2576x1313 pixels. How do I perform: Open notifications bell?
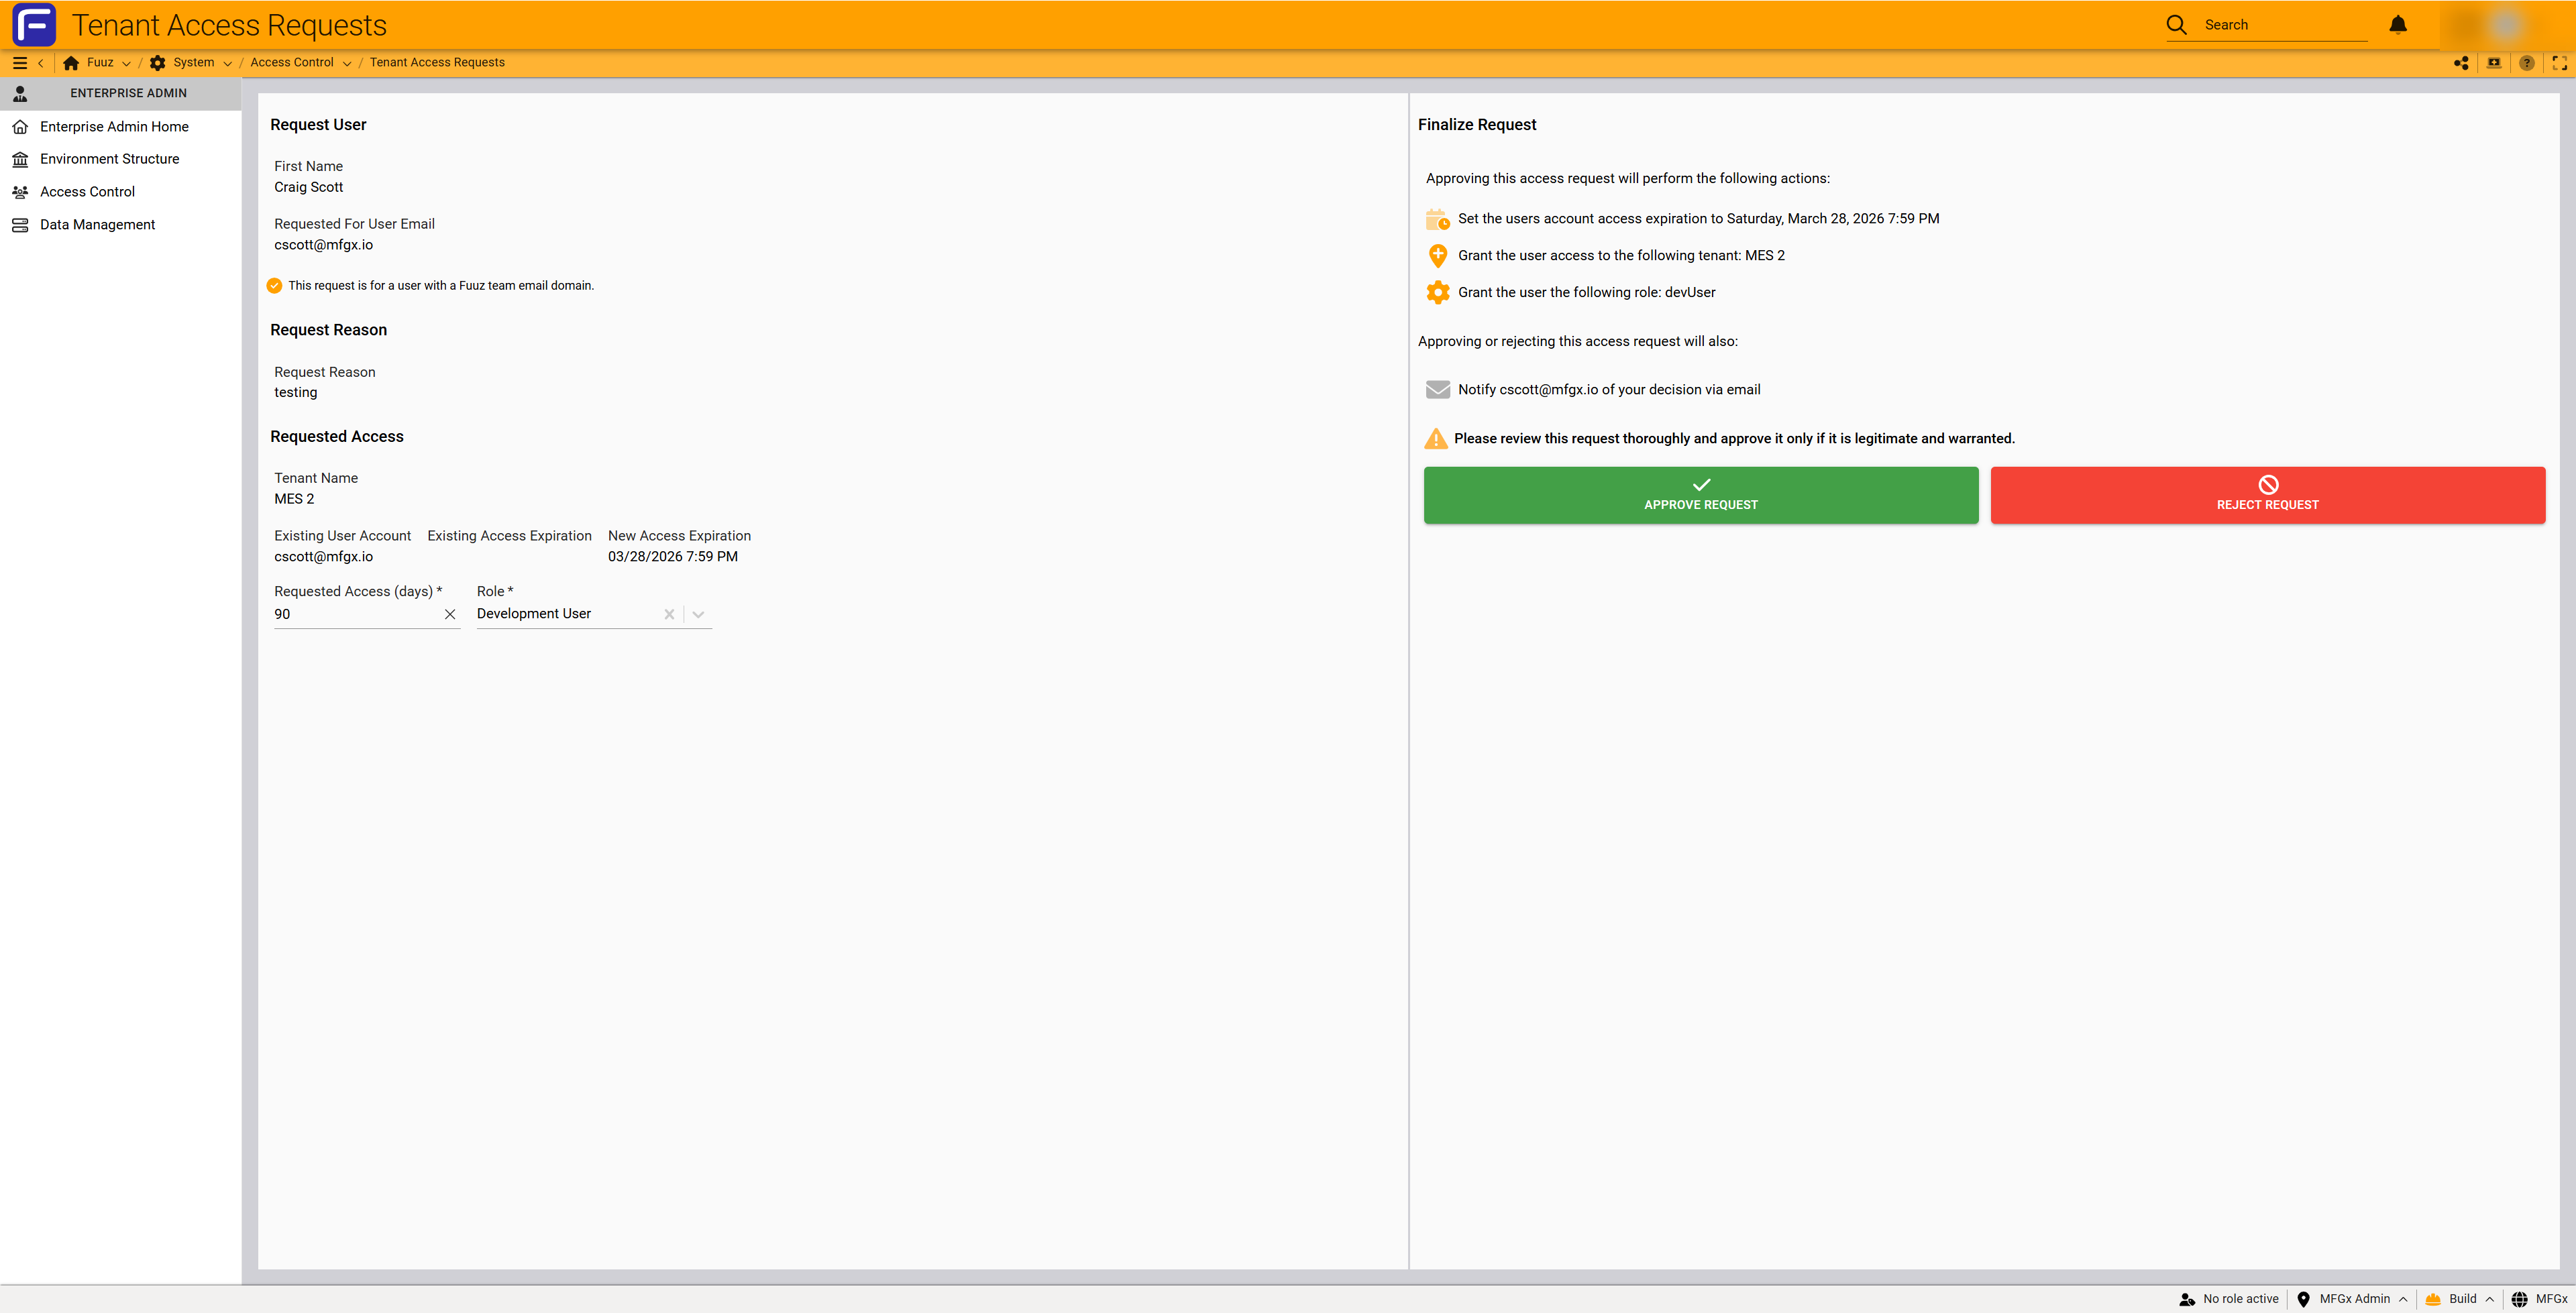[x=2398, y=25]
